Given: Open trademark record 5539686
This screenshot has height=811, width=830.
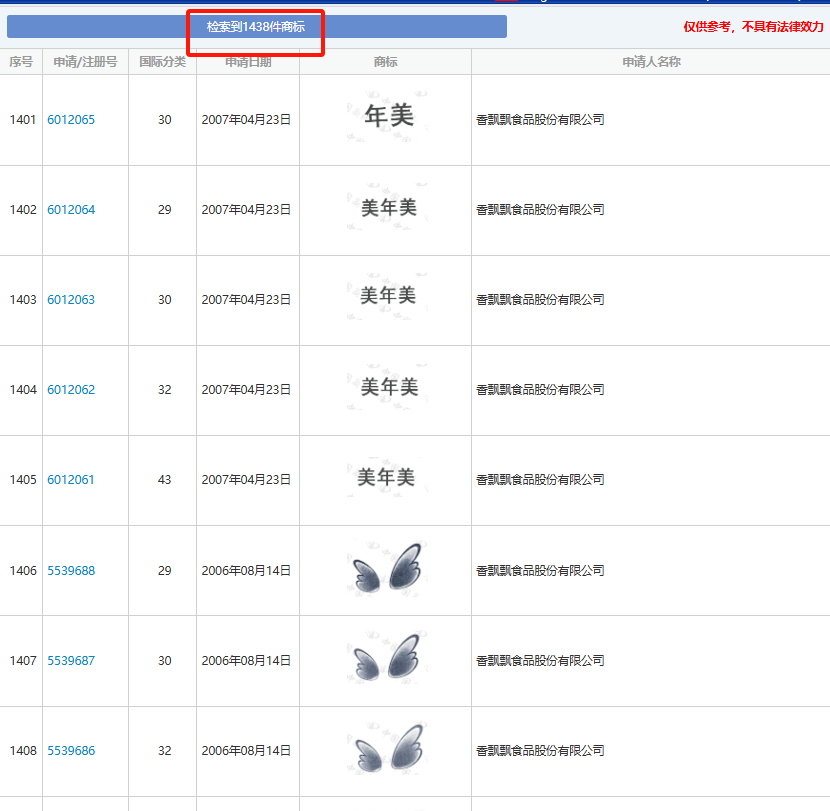Looking at the screenshot, I should click(71, 751).
